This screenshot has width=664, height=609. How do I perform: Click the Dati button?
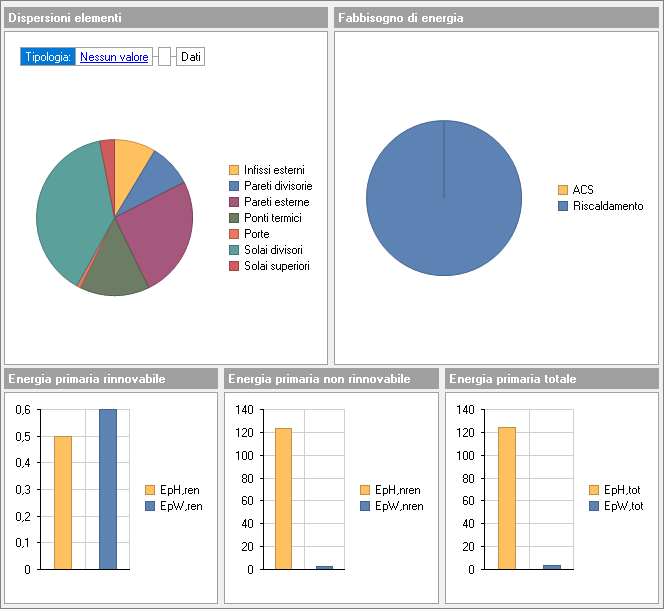190,57
